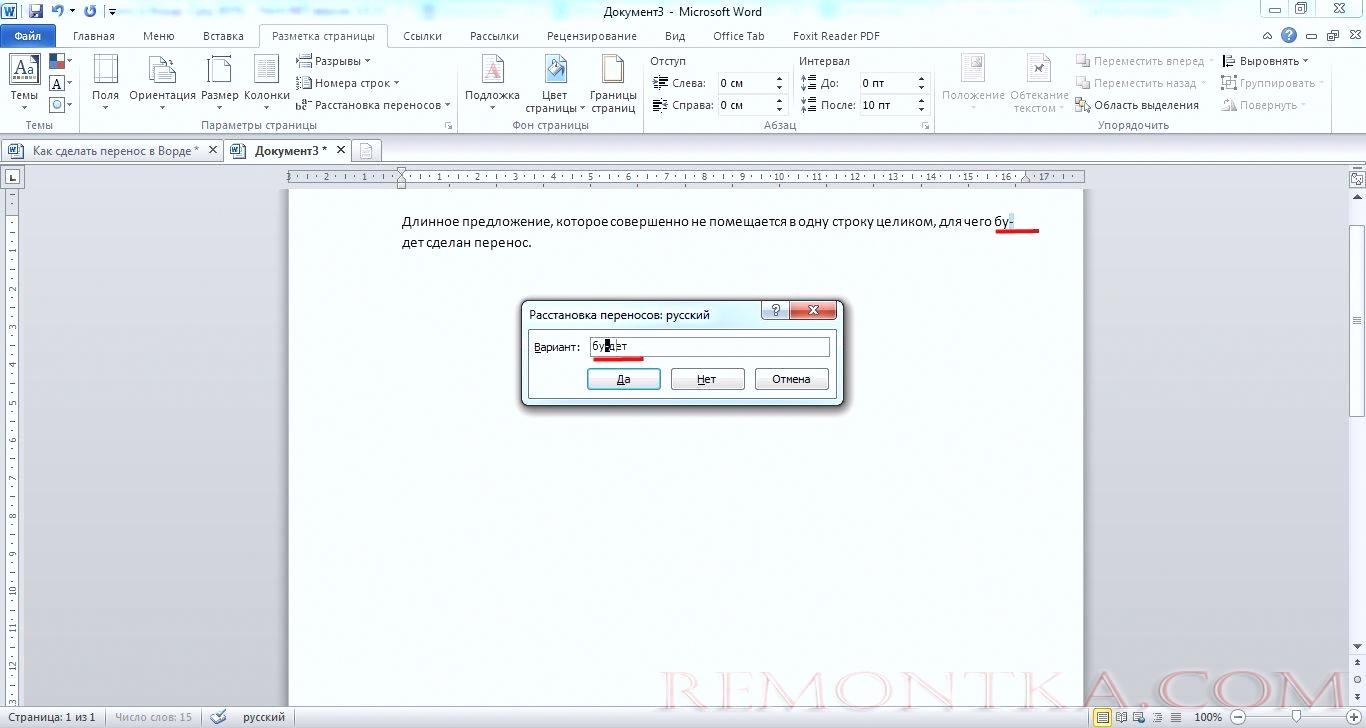Switch to Web Layout view
The image size is (1366, 728).
tap(1138, 717)
